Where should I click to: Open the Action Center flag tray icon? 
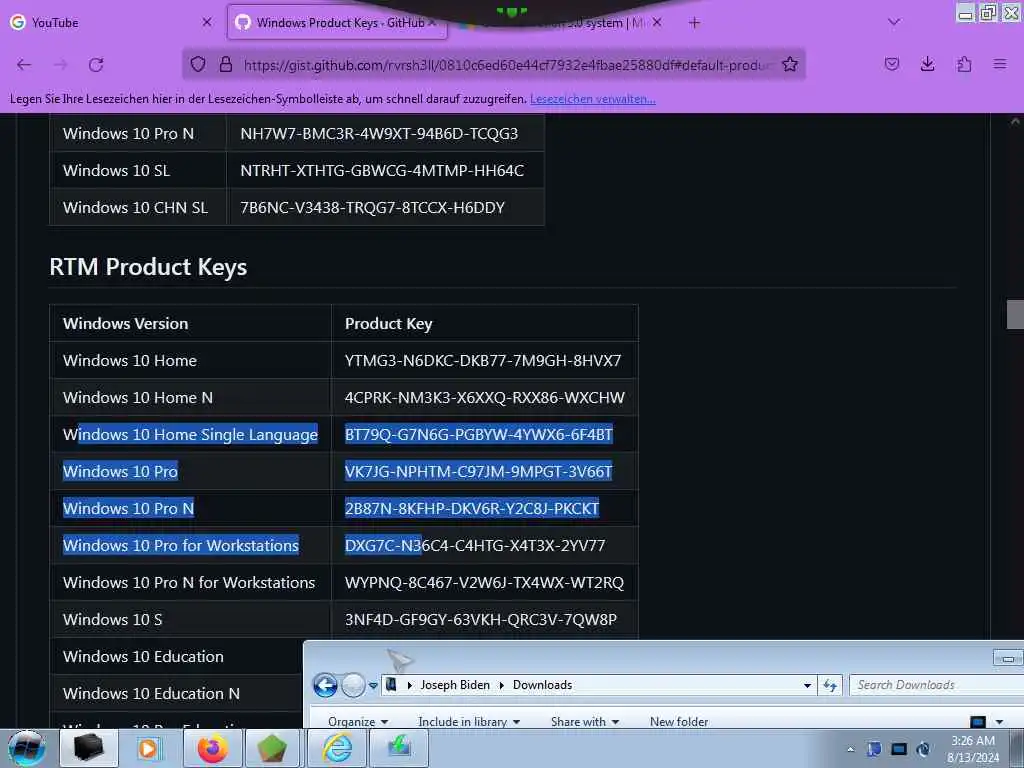(x=874, y=749)
